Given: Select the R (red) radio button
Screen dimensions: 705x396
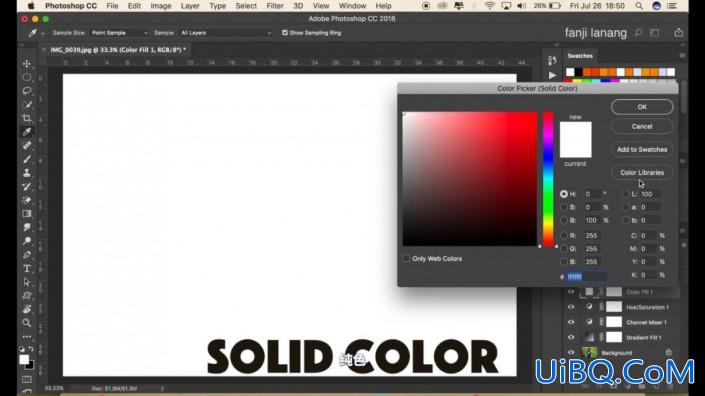Looking at the screenshot, I should pyautogui.click(x=564, y=236).
